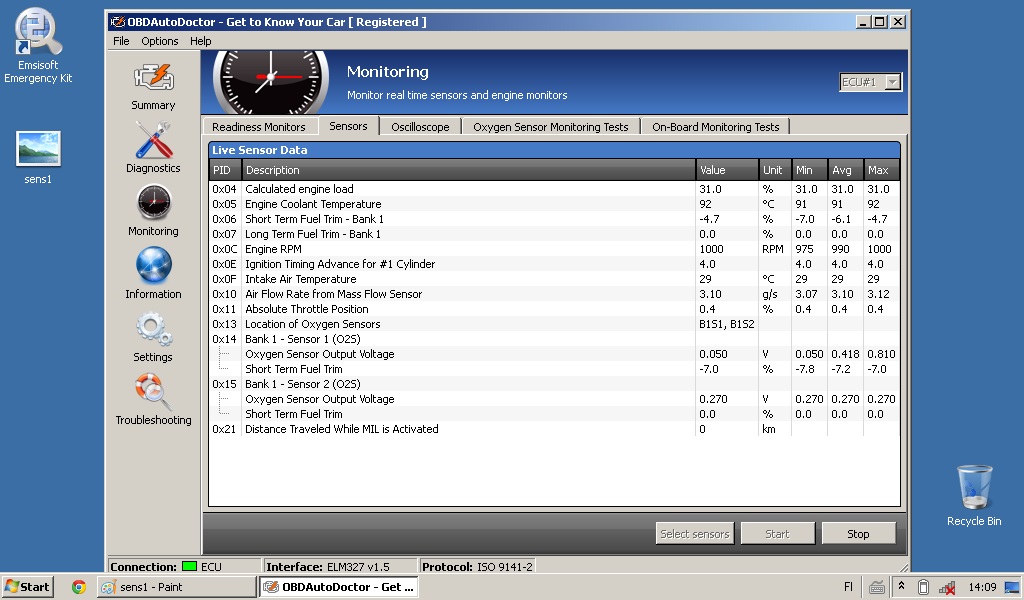Select the sens1 image file on desktop
The height and width of the screenshot is (600, 1024).
click(x=38, y=157)
